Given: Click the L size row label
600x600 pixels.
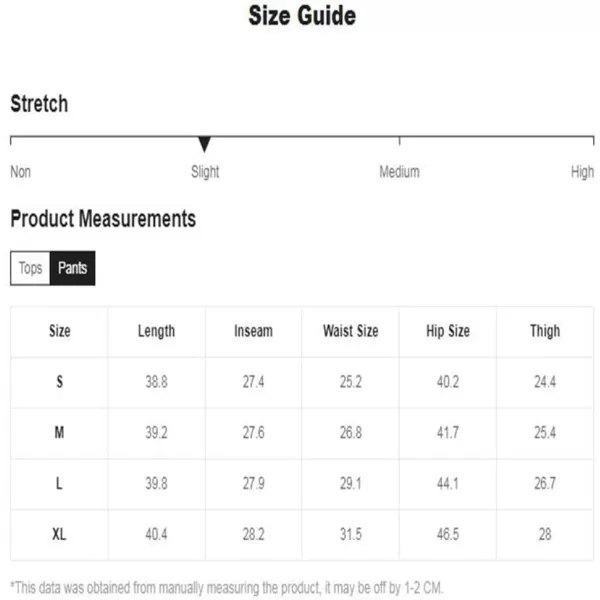Looking at the screenshot, I should pos(59,483).
